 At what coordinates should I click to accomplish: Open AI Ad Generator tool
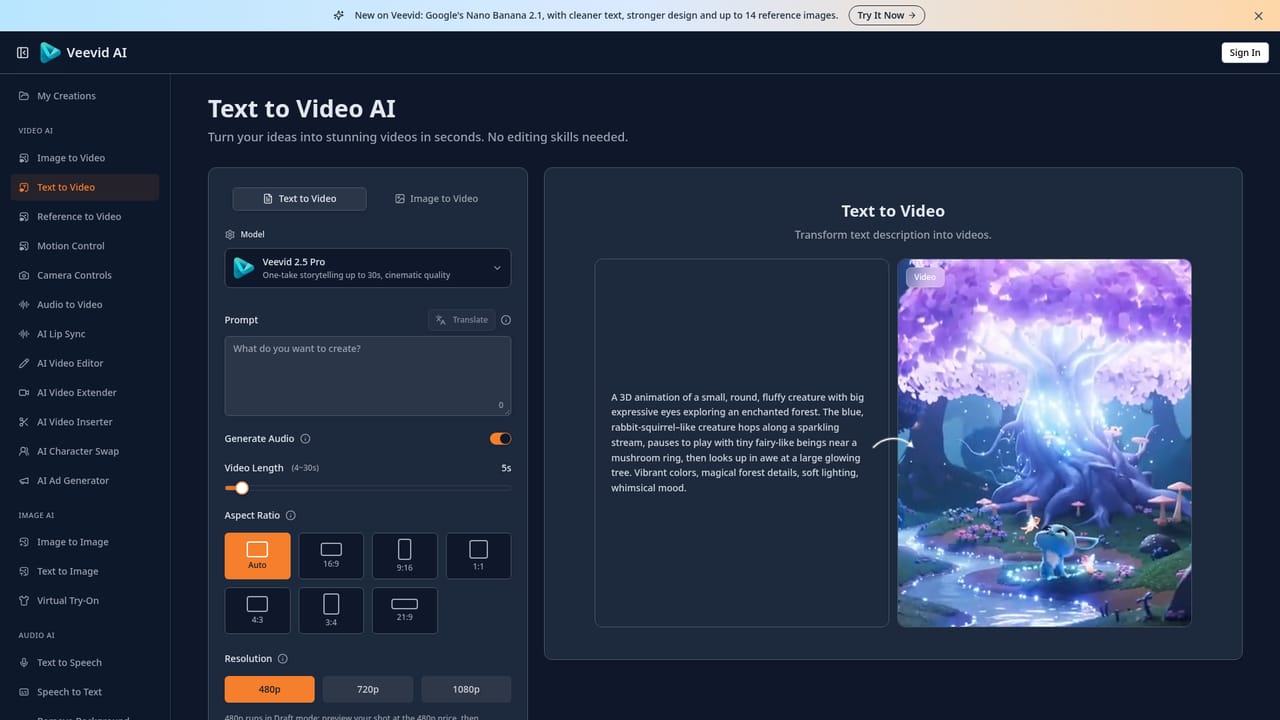tap(85, 481)
